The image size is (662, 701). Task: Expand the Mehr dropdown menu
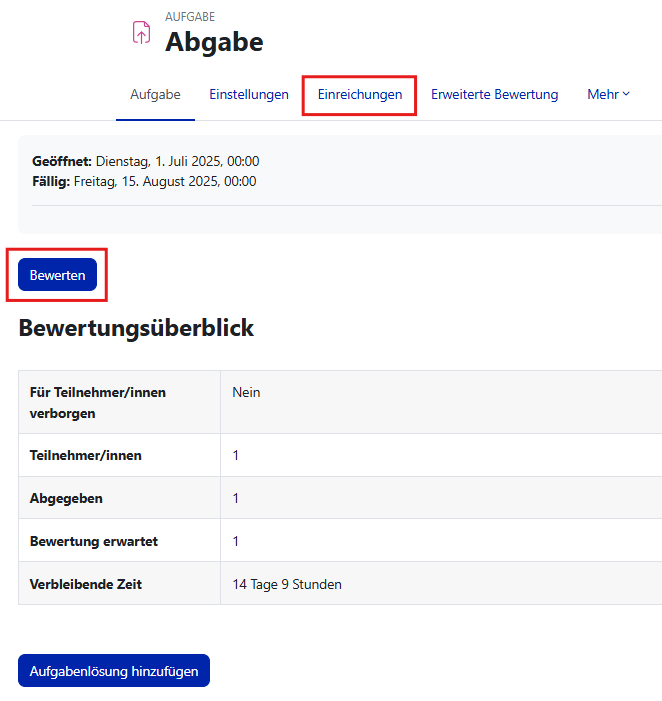[x=608, y=95]
